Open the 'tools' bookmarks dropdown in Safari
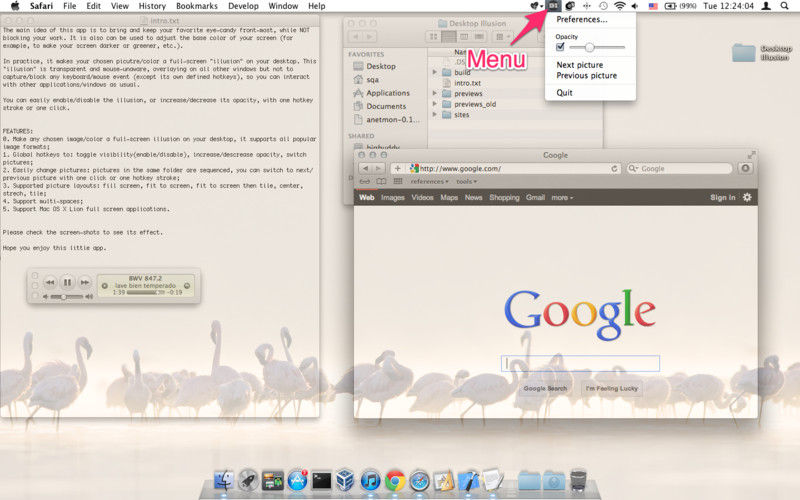The width and height of the screenshot is (800, 500). point(466,181)
